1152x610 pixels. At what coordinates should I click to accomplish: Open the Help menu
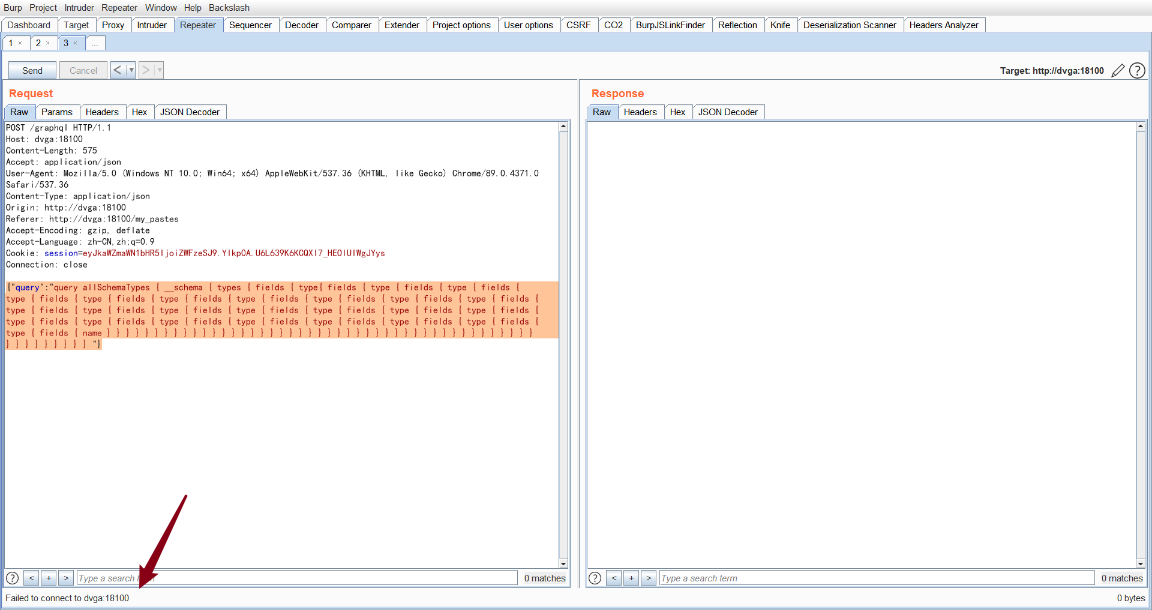pyautogui.click(x=192, y=7)
